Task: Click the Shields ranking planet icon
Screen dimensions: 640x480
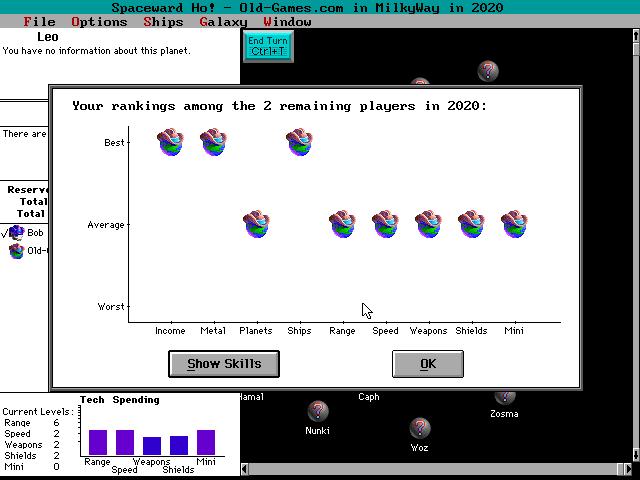Action: point(471,224)
